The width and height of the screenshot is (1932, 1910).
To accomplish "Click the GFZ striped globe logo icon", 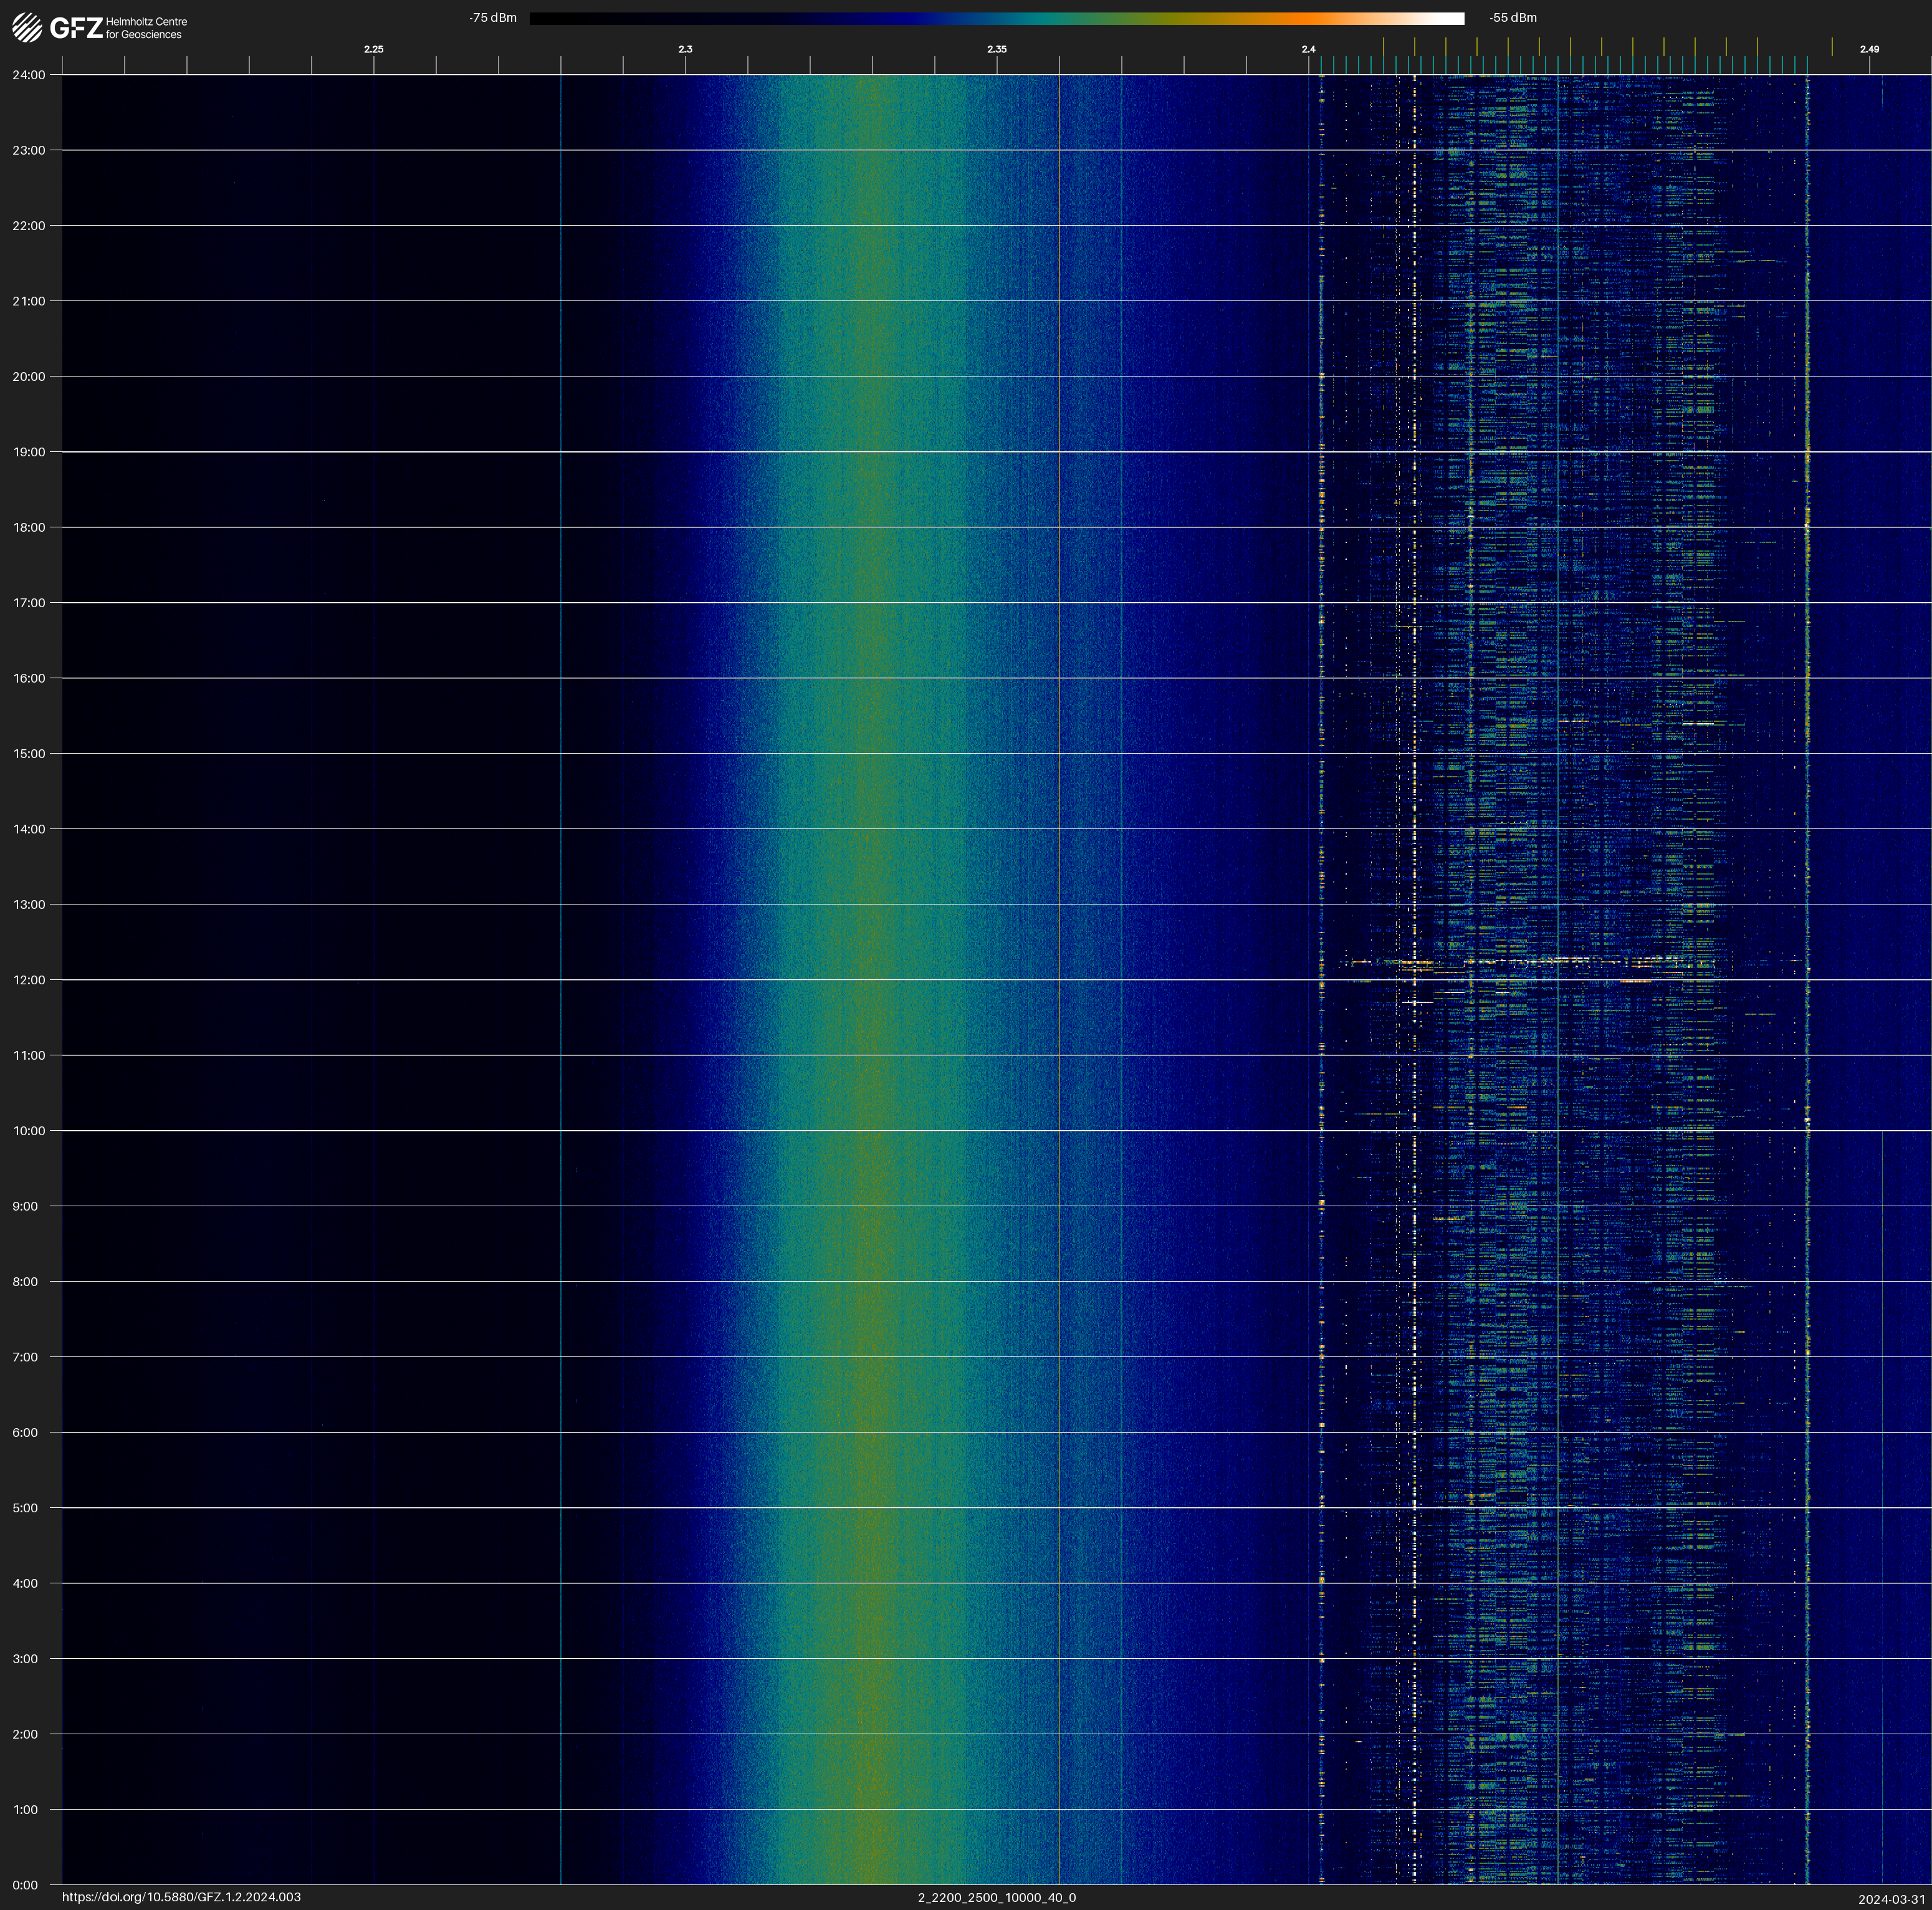I will pos(27,27).
